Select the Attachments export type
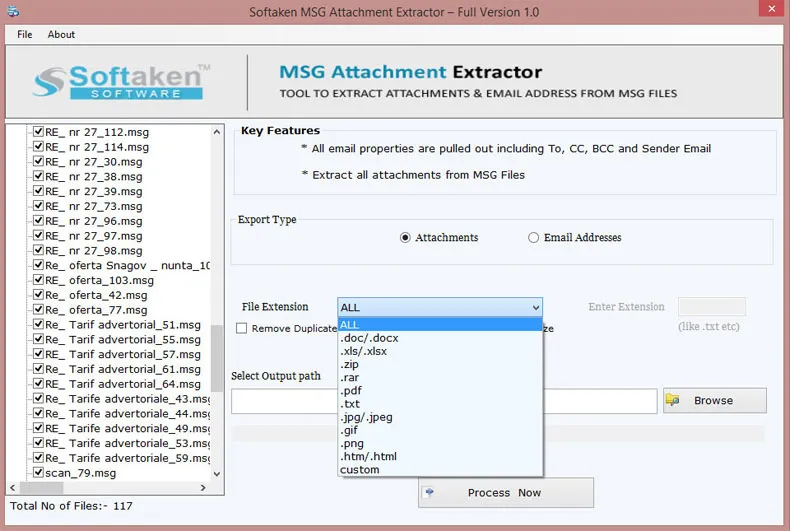The height and width of the screenshot is (531, 790). [405, 237]
